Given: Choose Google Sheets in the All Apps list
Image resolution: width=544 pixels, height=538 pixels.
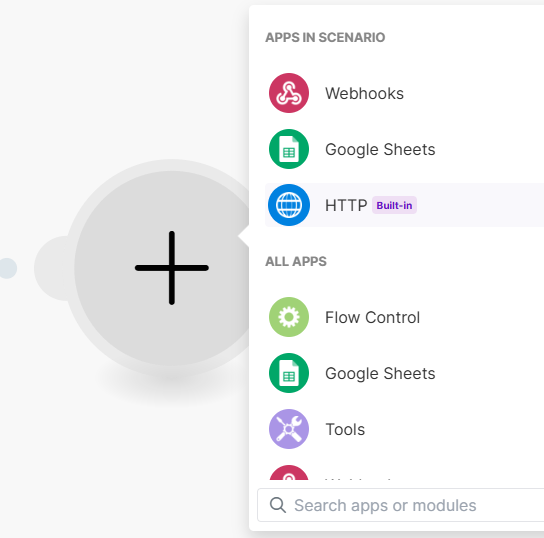Looking at the screenshot, I should 405,373.
